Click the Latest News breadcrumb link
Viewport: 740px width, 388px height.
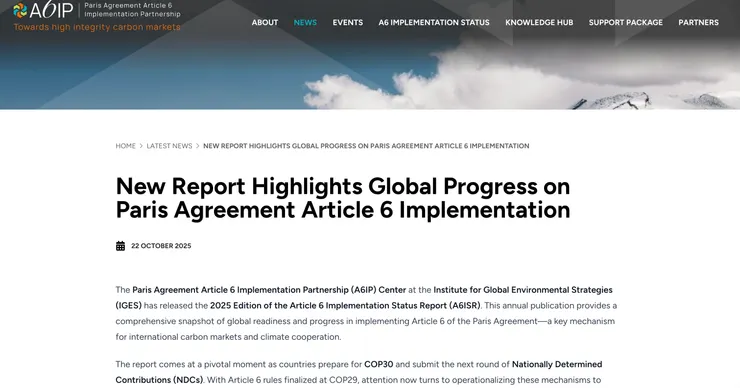169,146
